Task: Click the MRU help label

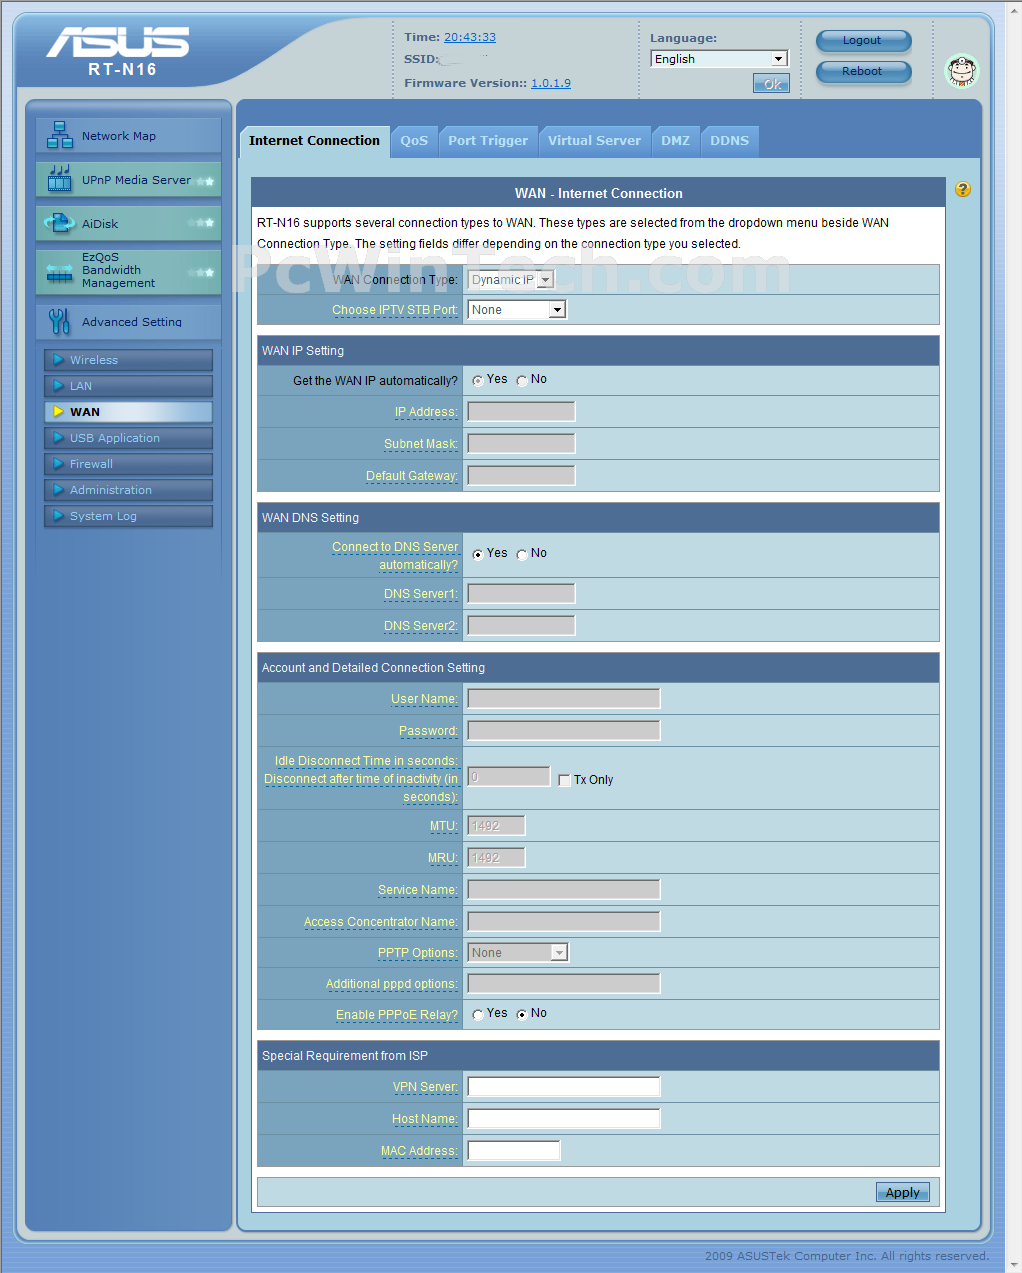Action: tap(443, 858)
